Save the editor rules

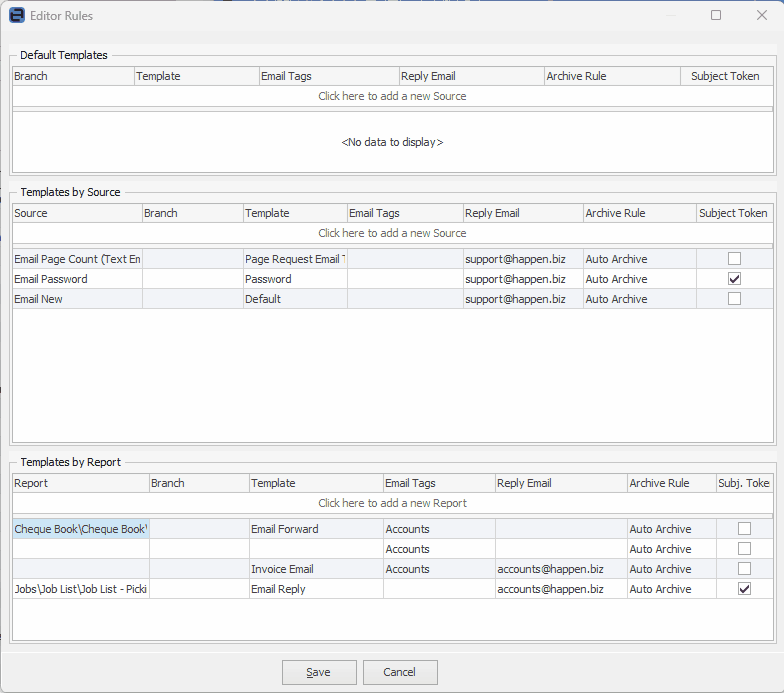319,672
